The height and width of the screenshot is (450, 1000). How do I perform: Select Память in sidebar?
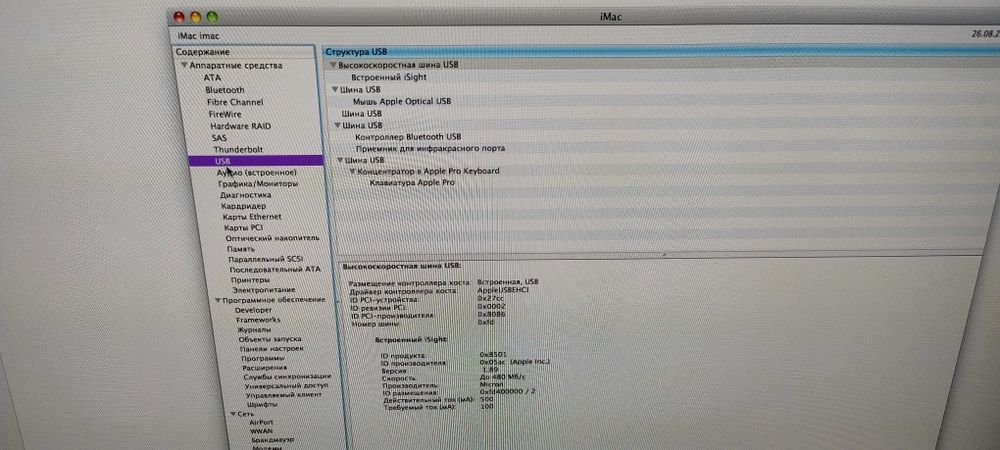tap(240, 249)
